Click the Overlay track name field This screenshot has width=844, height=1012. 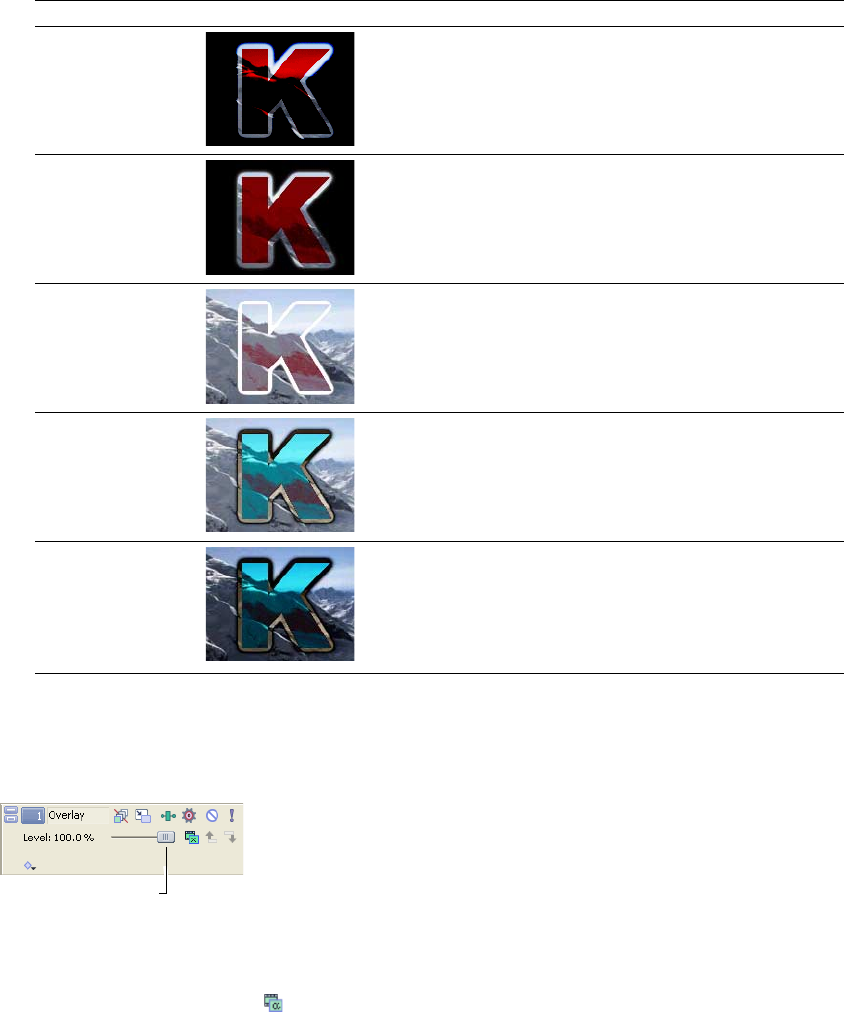pos(77,815)
